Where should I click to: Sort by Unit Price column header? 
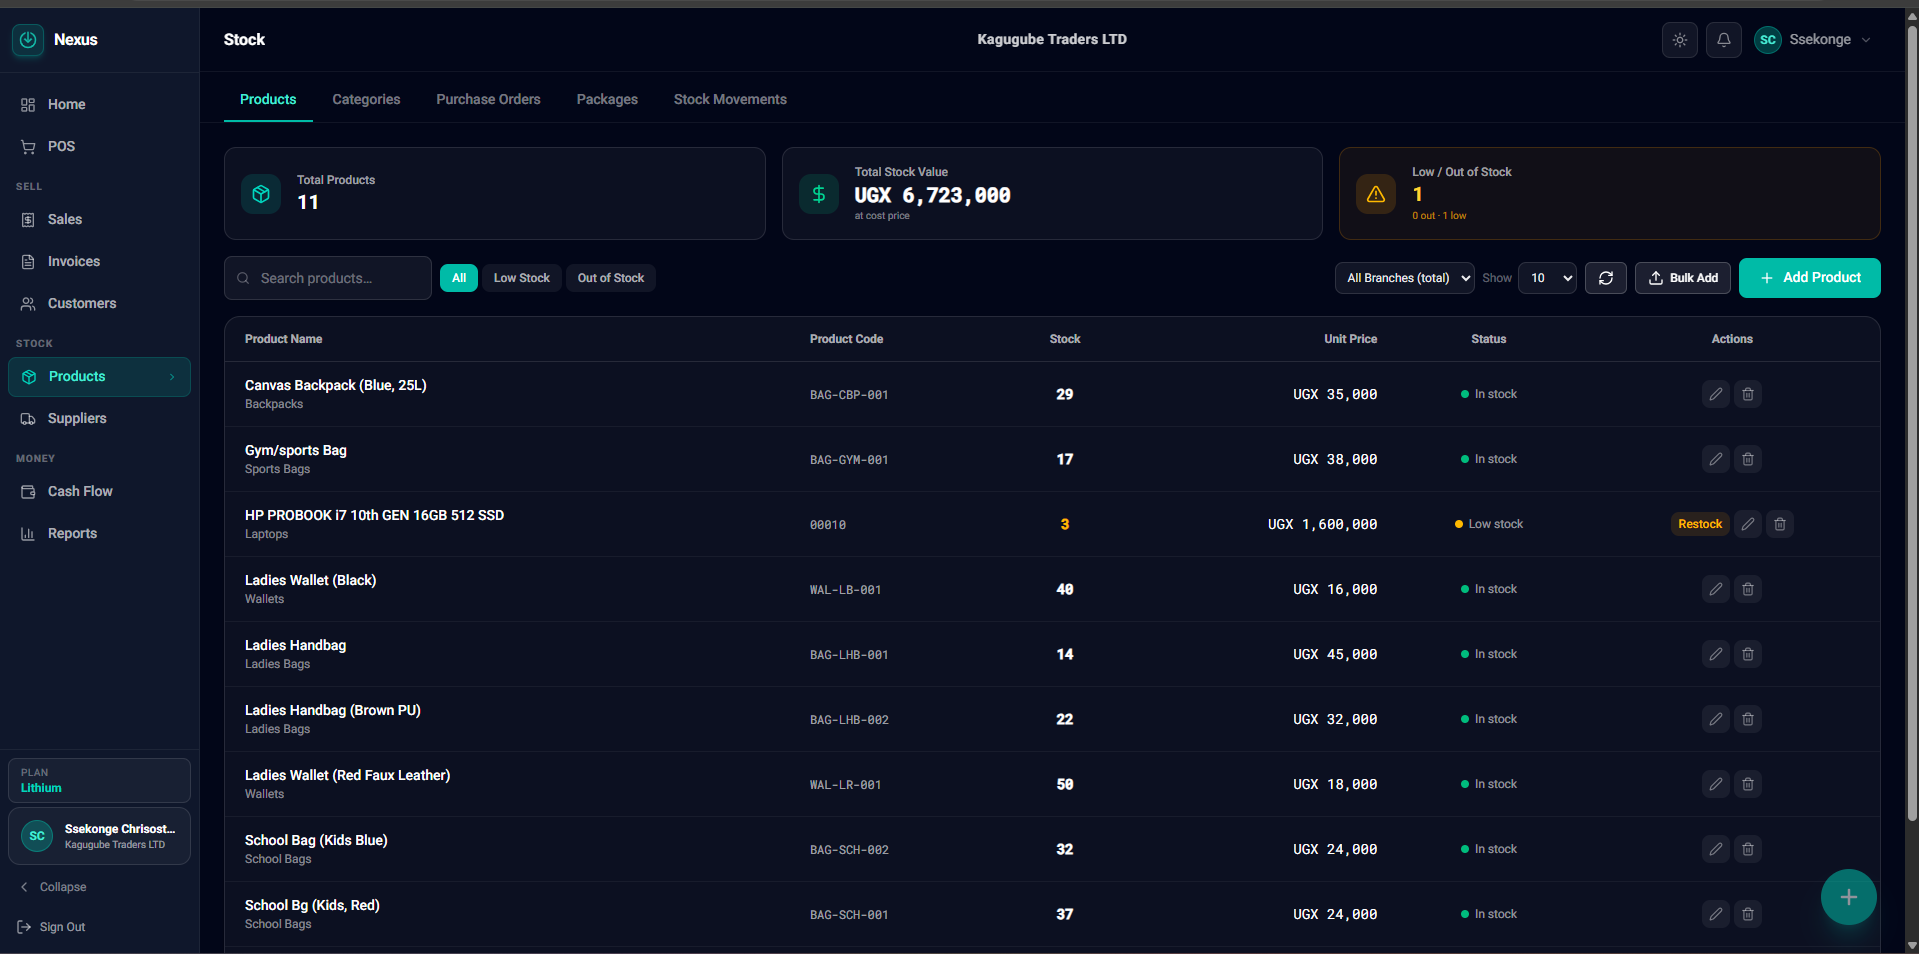tap(1350, 339)
